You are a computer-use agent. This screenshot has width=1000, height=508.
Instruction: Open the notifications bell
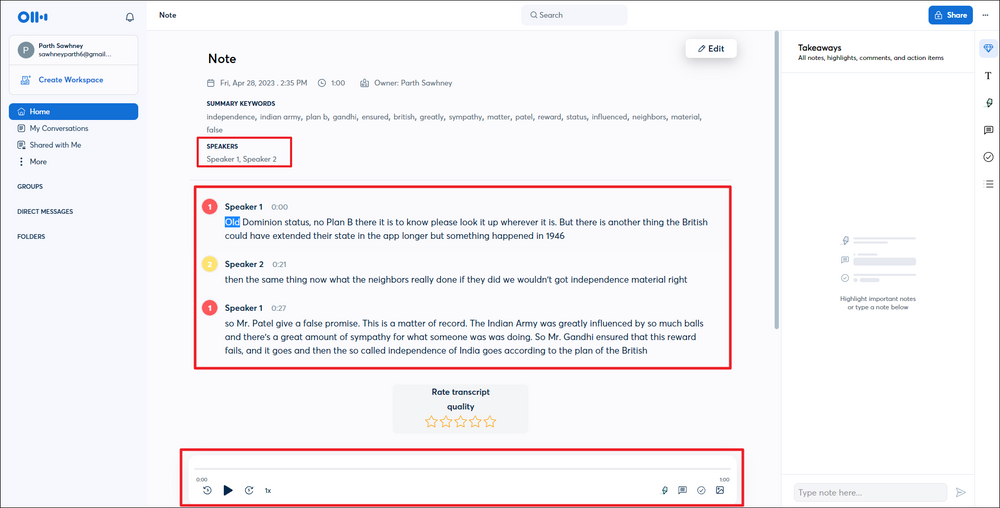tap(129, 17)
